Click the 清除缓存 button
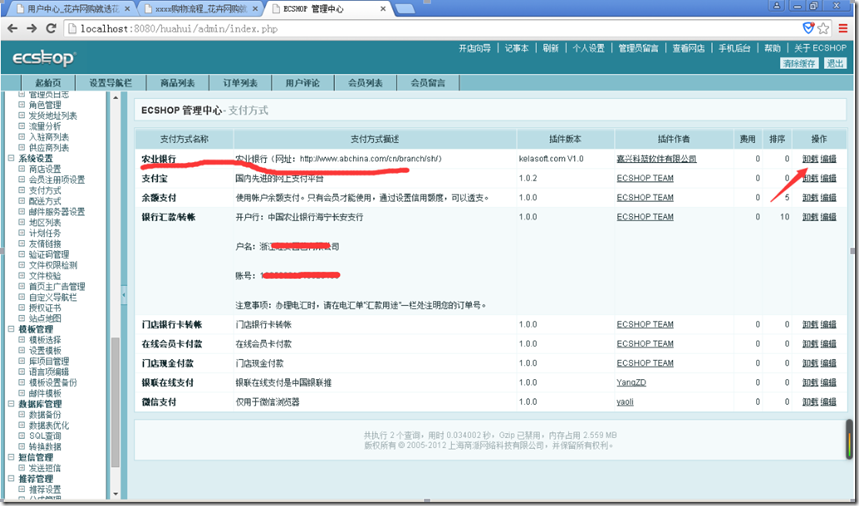 tap(799, 64)
